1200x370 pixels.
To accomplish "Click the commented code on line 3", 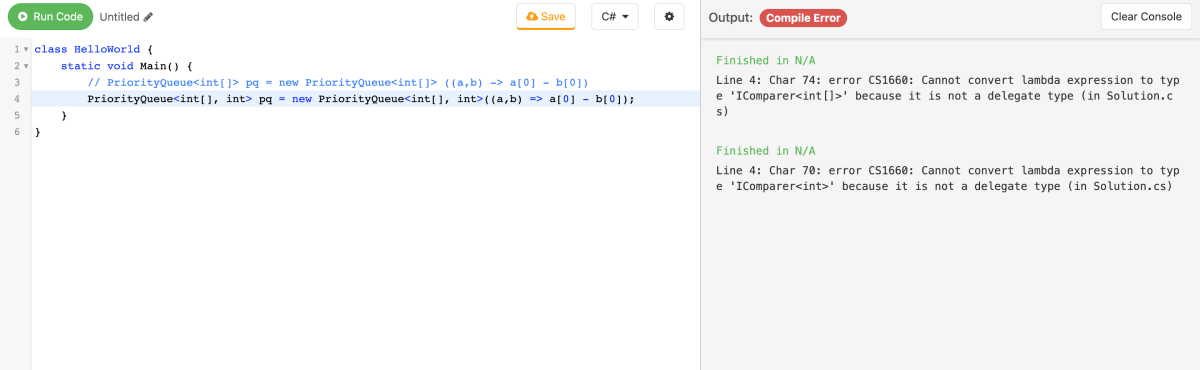I will (338, 82).
